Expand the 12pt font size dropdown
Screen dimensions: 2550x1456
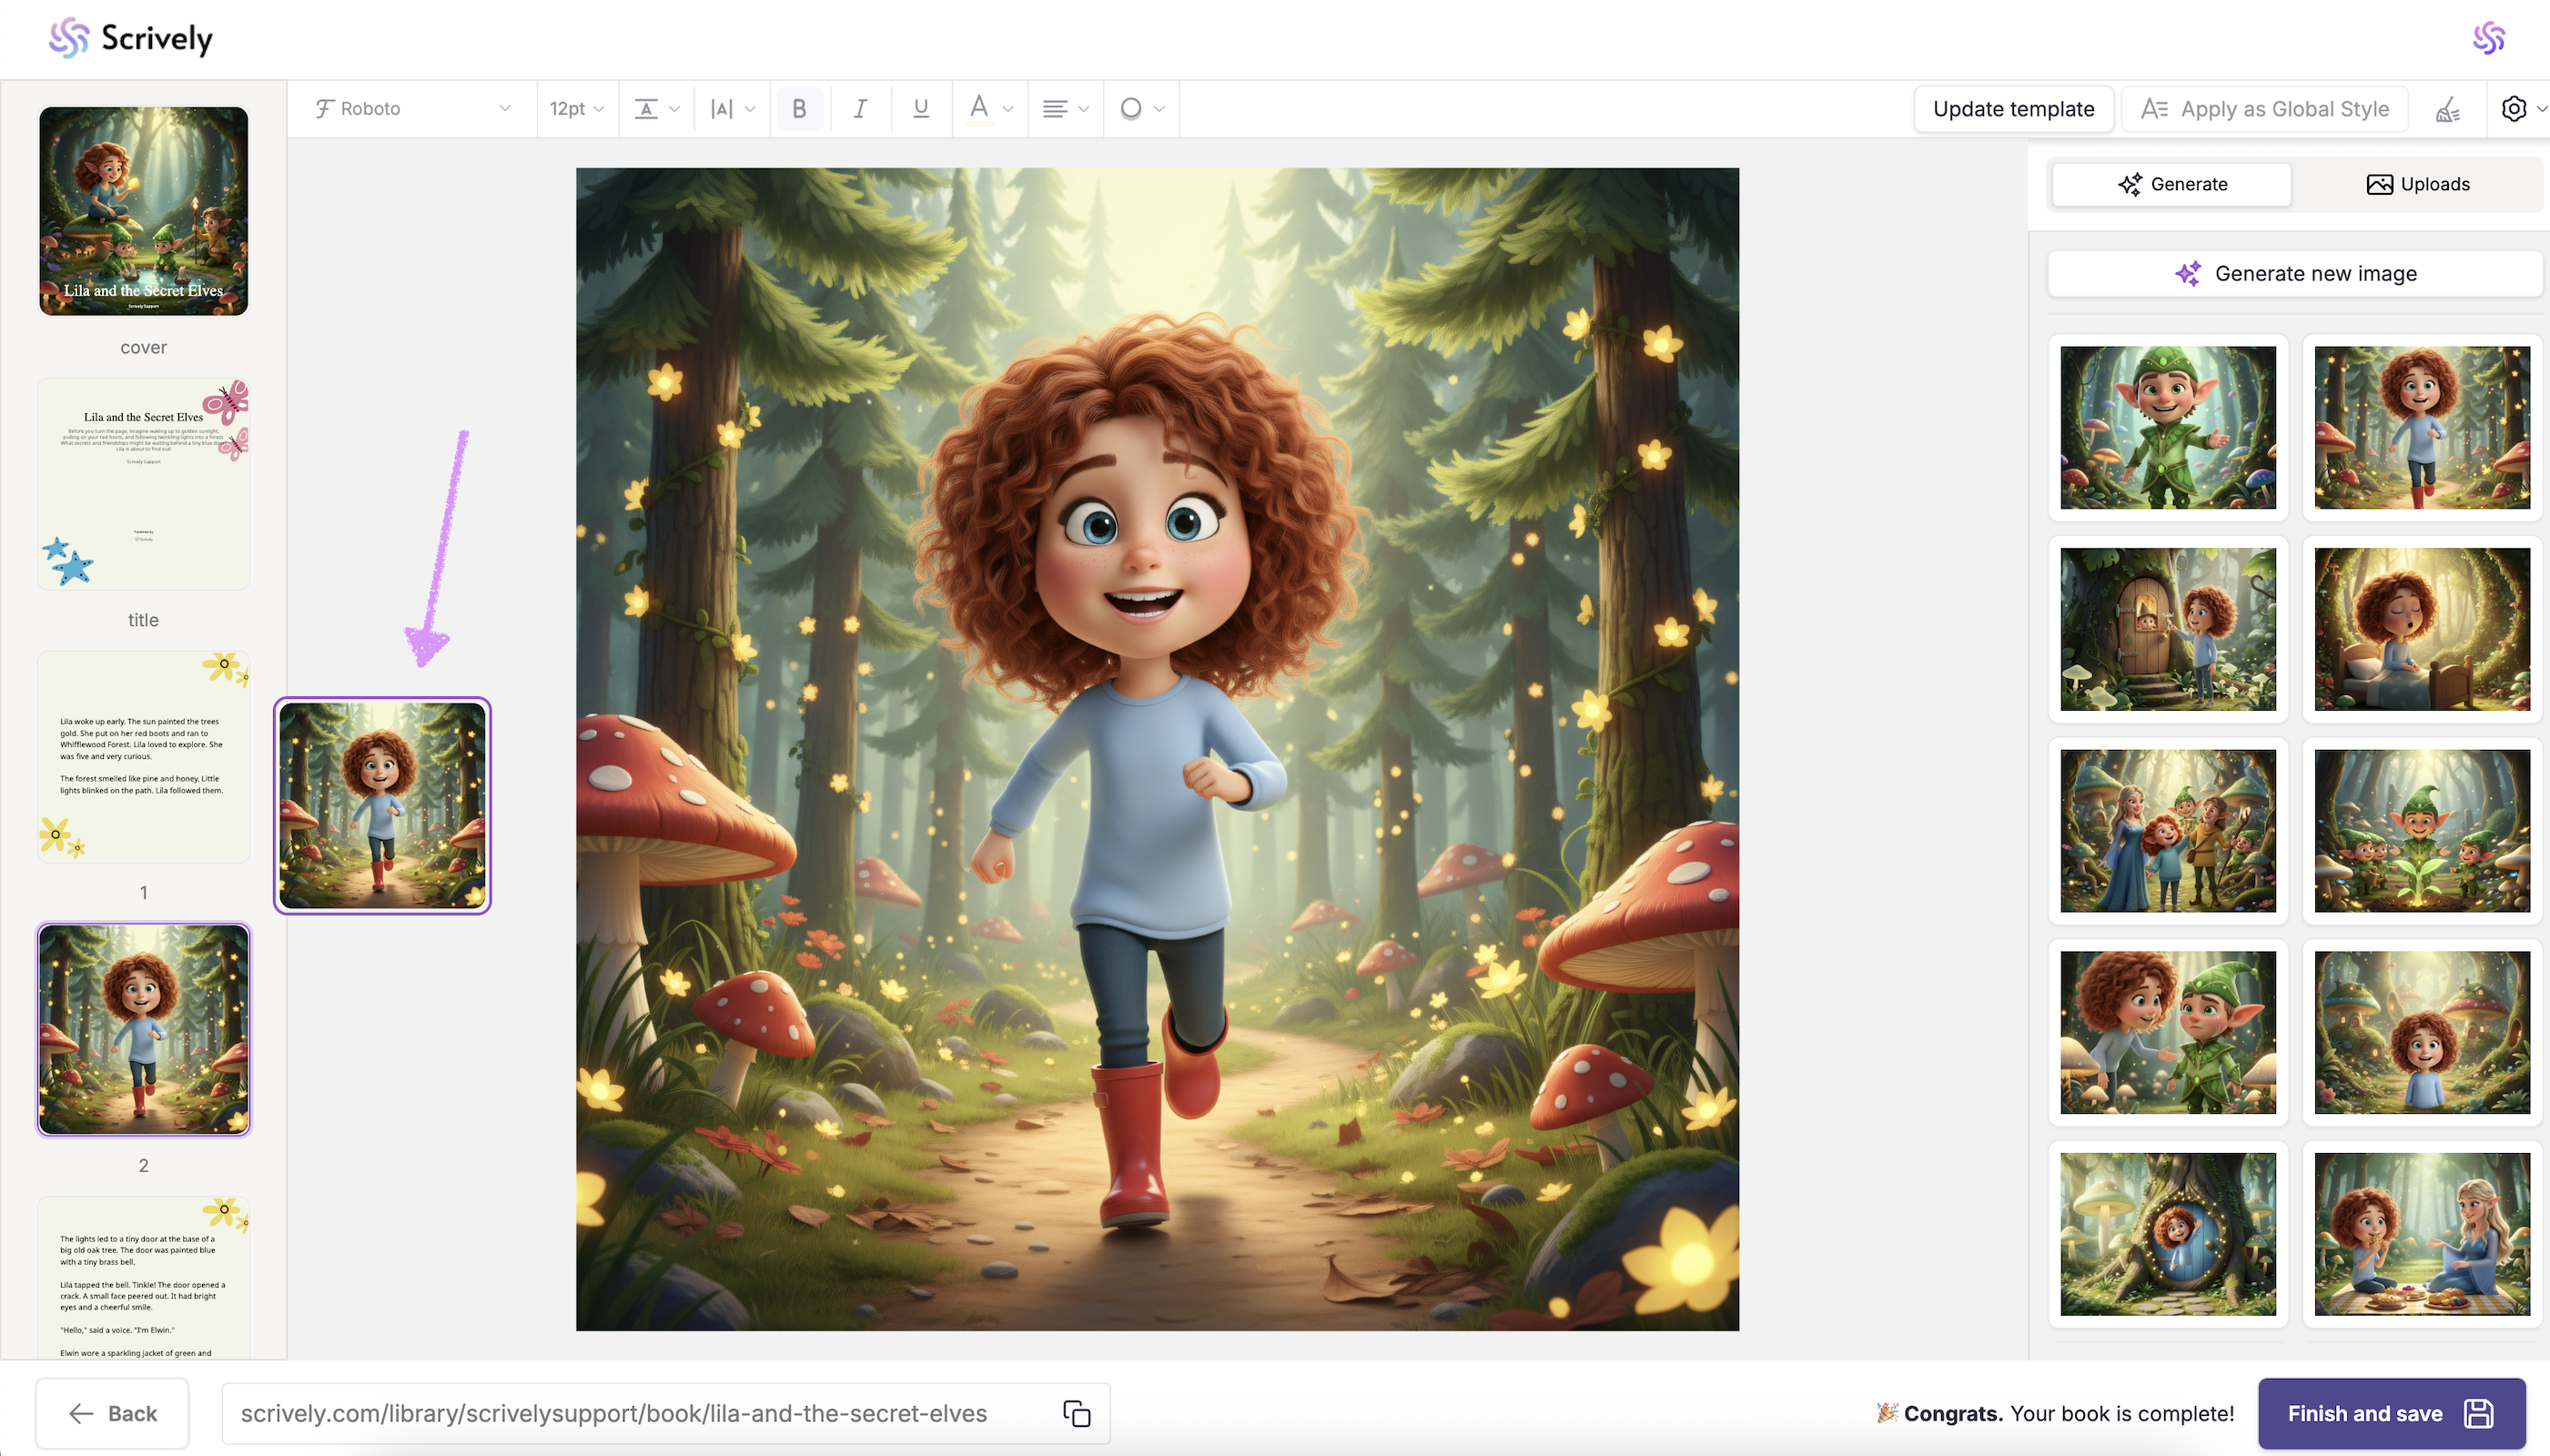coord(577,108)
